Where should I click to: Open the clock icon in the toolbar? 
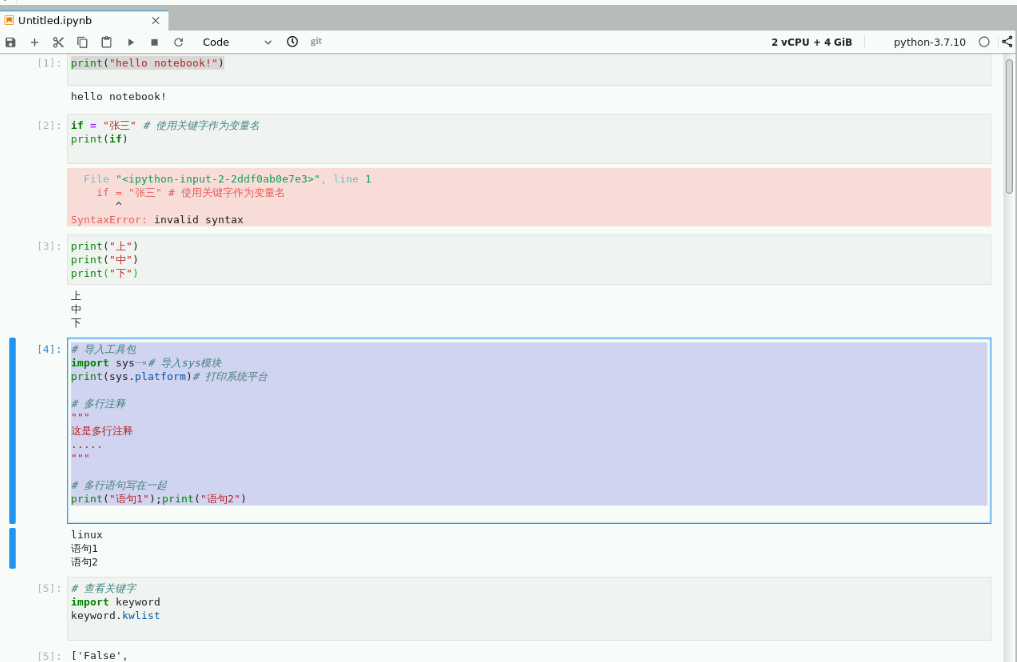292,42
